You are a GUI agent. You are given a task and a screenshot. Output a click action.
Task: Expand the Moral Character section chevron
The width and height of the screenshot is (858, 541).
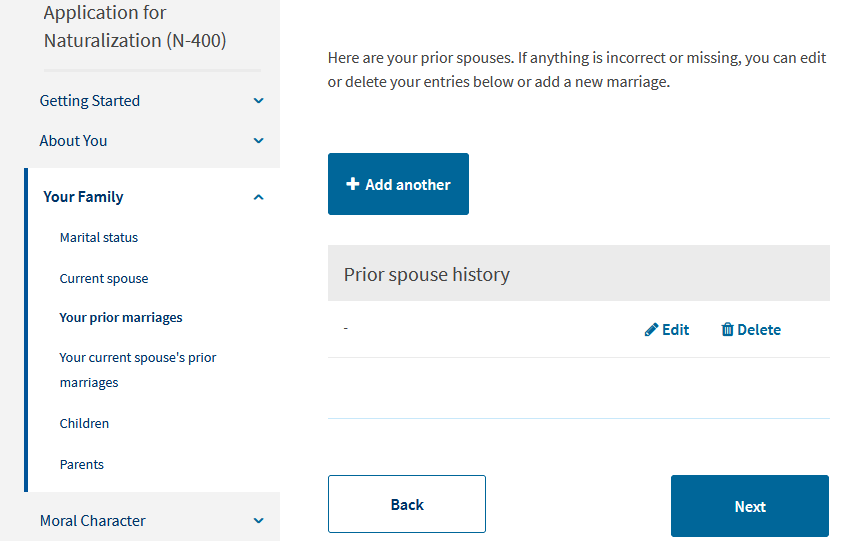[x=259, y=521]
